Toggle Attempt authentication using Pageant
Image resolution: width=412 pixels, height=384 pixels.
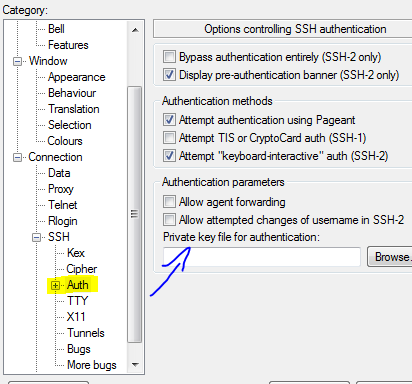(169, 120)
